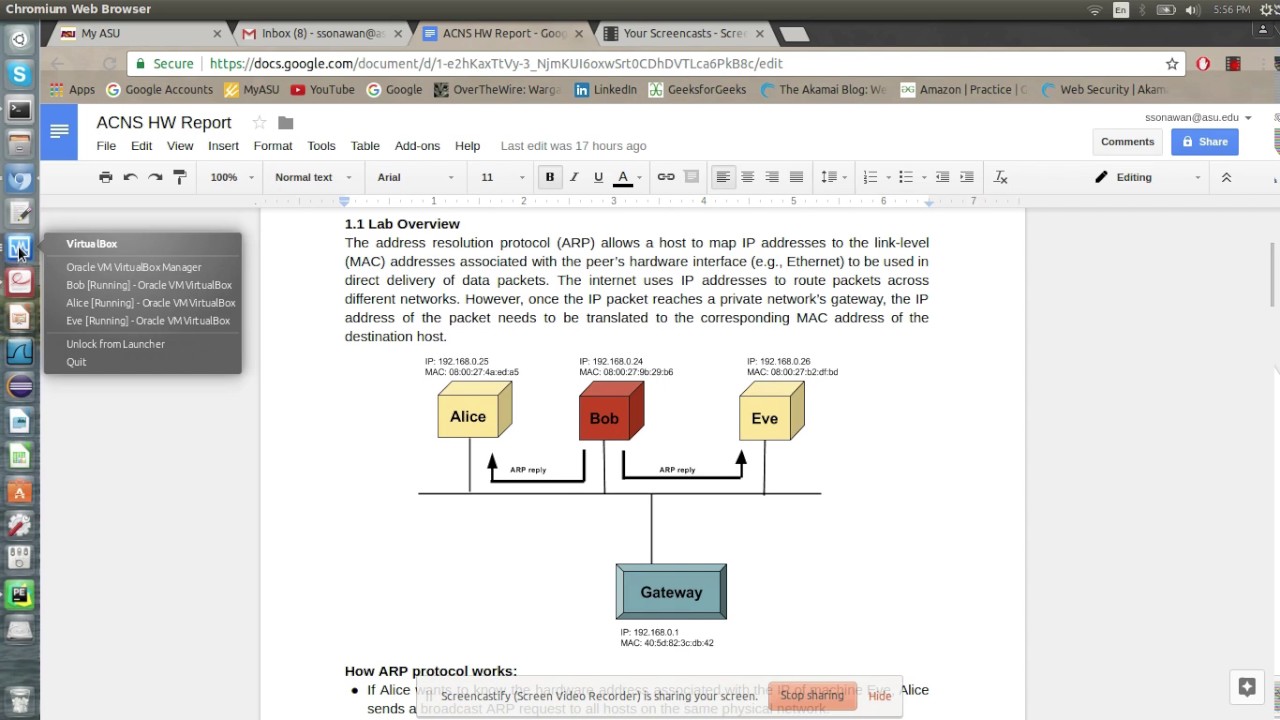Click the Insert comment icon

tap(691, 177)
